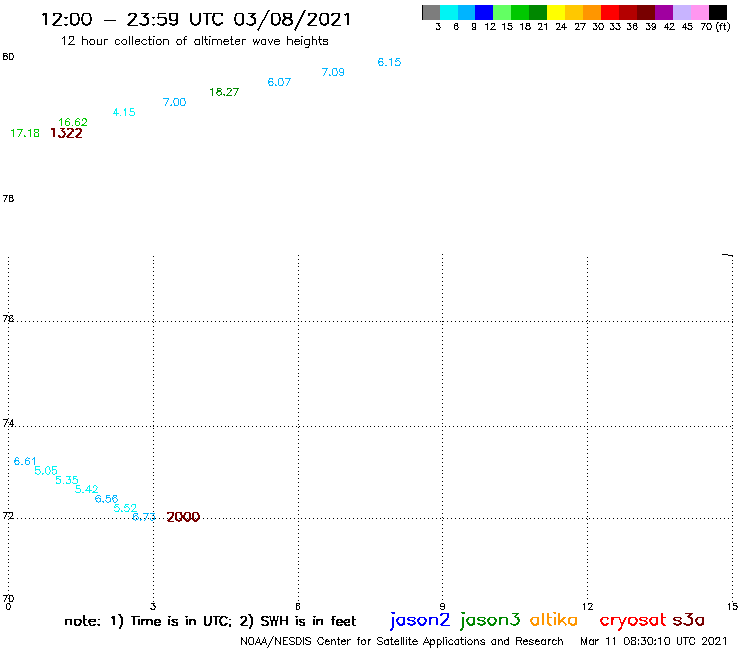Select the '12 hour collection' subtitle
Viewport: 740px width, 650px height.
pyautogui.click(x=194, y=41)
